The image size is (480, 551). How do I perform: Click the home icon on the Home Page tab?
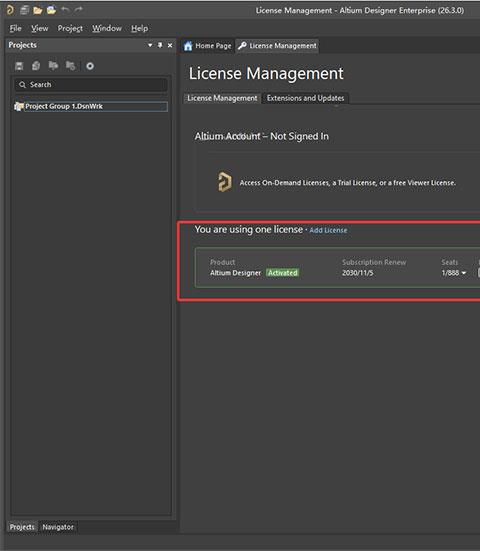click(x=188, y=46)
